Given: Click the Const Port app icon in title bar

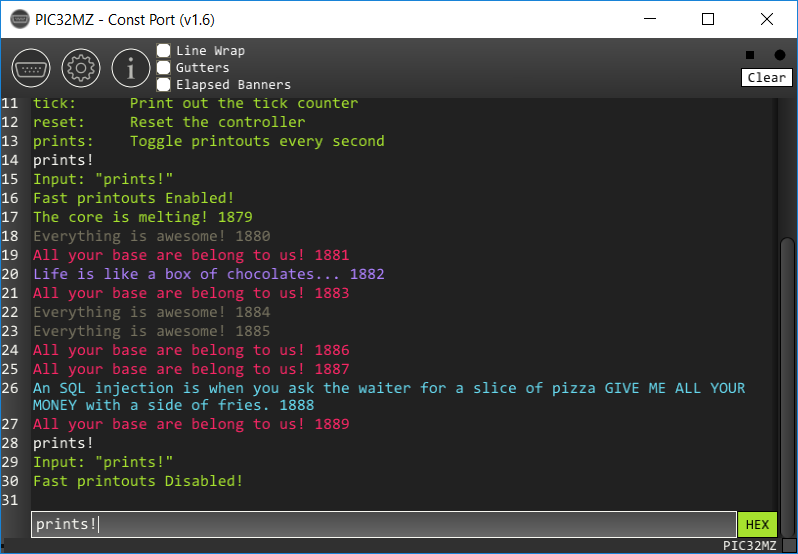Looking at the screenshot, I should tap(20, 19).
